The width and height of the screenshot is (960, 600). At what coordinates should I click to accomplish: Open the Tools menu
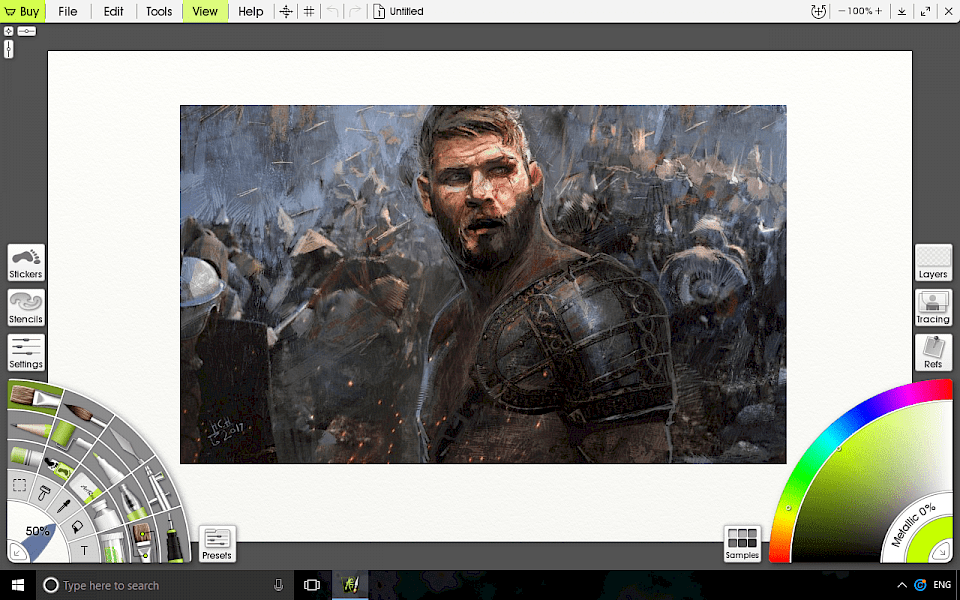coord(159,11)
